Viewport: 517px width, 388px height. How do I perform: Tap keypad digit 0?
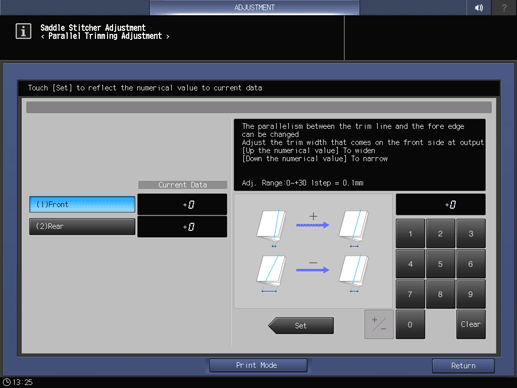(410, 324)
